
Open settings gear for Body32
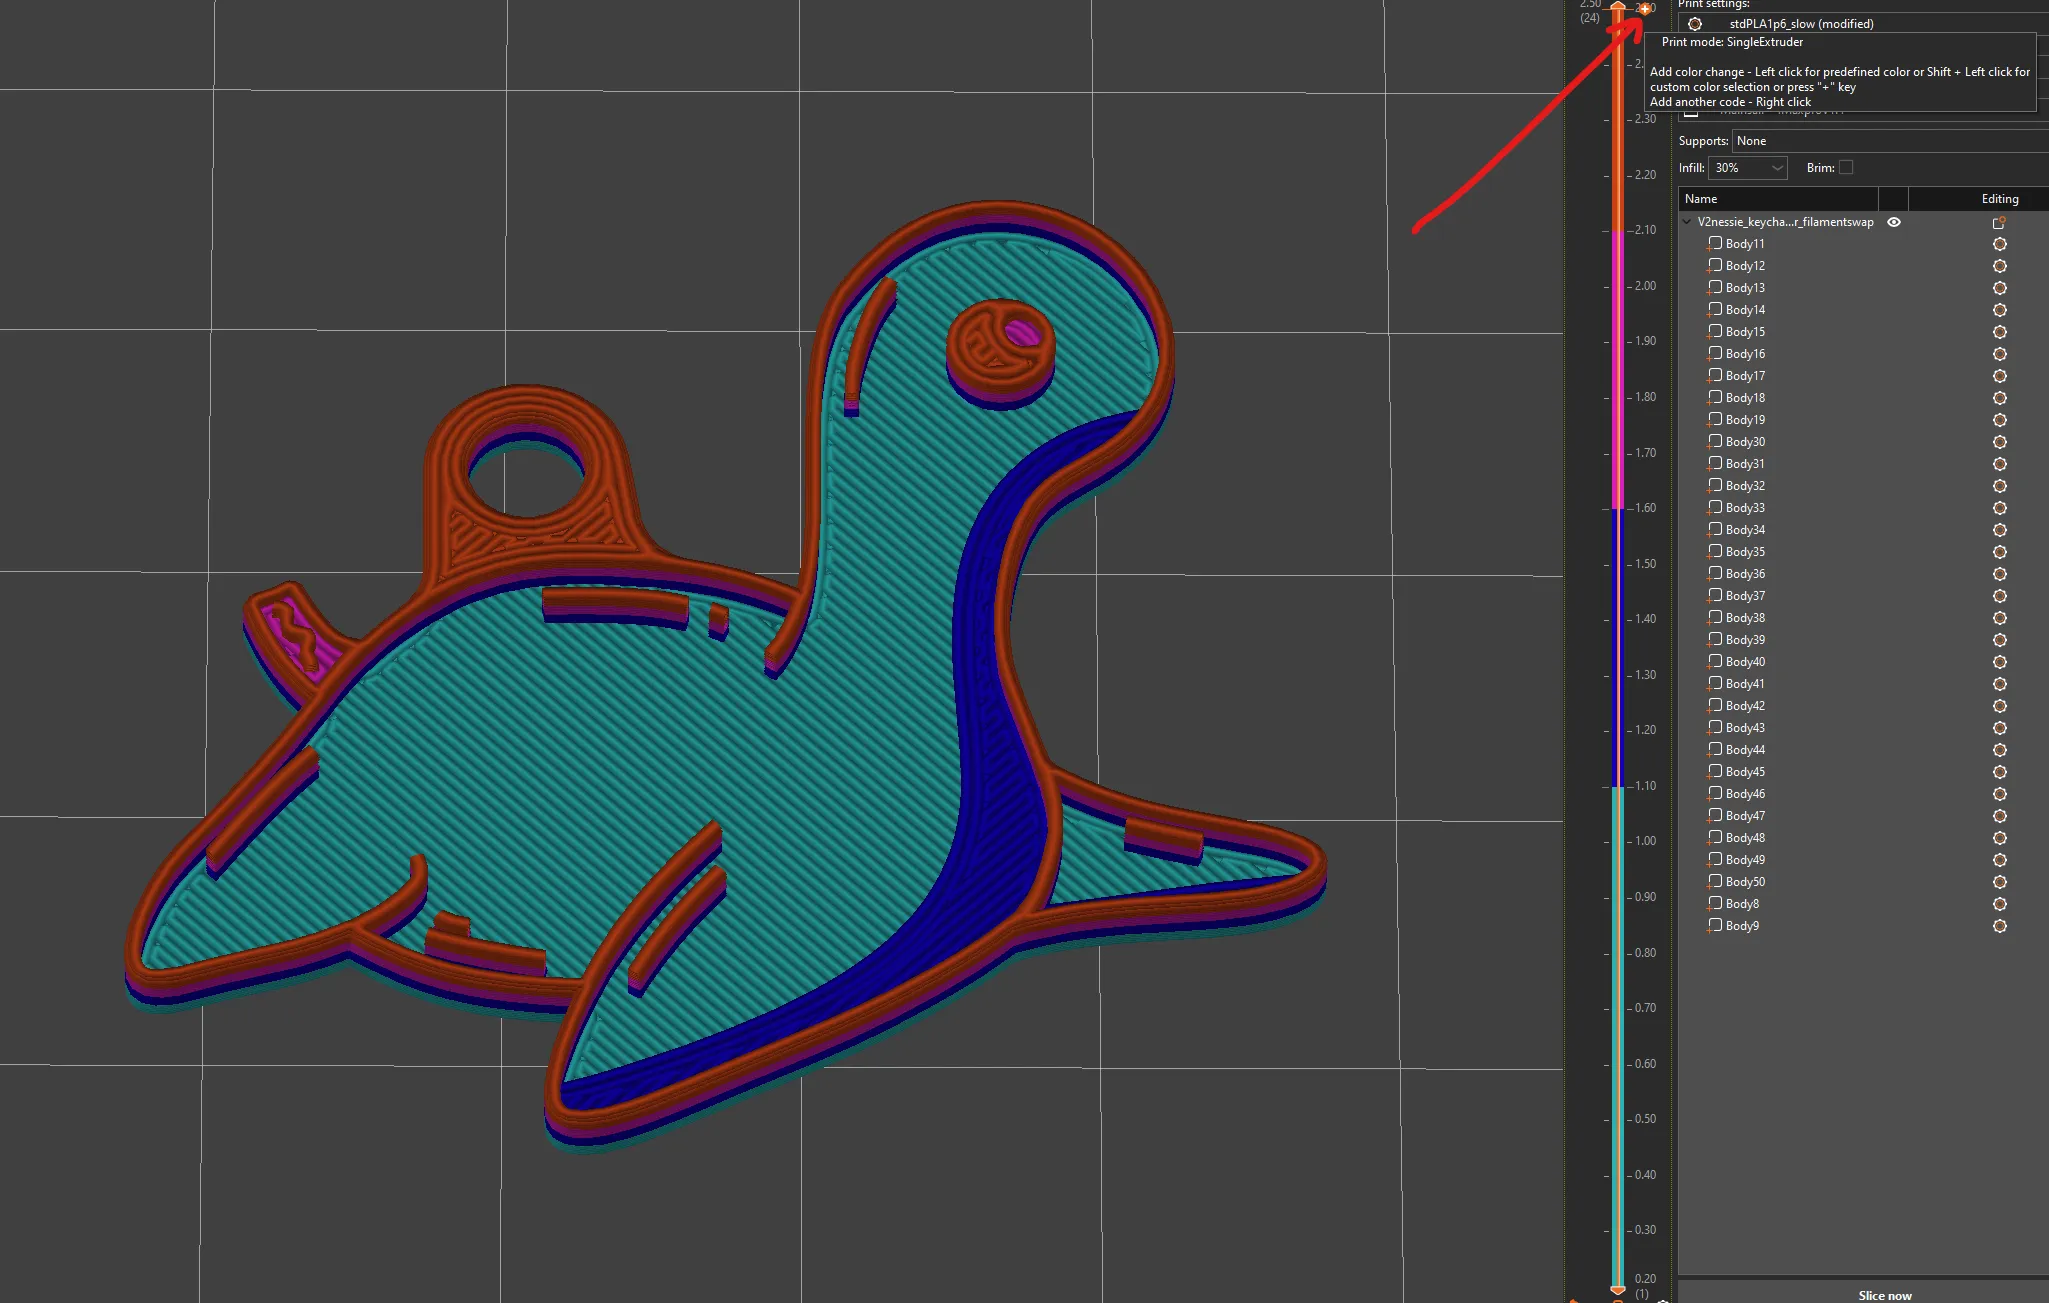[x=2000, y=486]
